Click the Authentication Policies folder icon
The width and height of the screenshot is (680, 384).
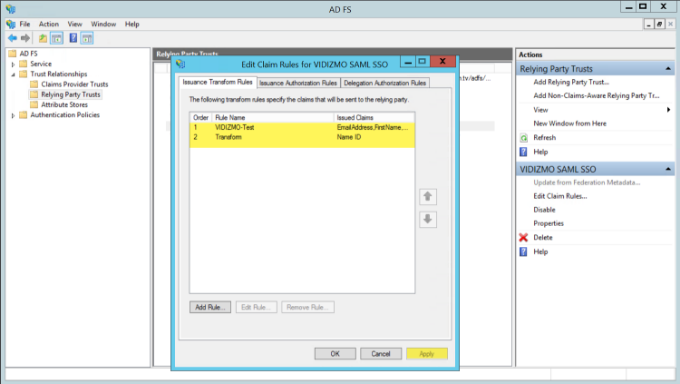23,115
